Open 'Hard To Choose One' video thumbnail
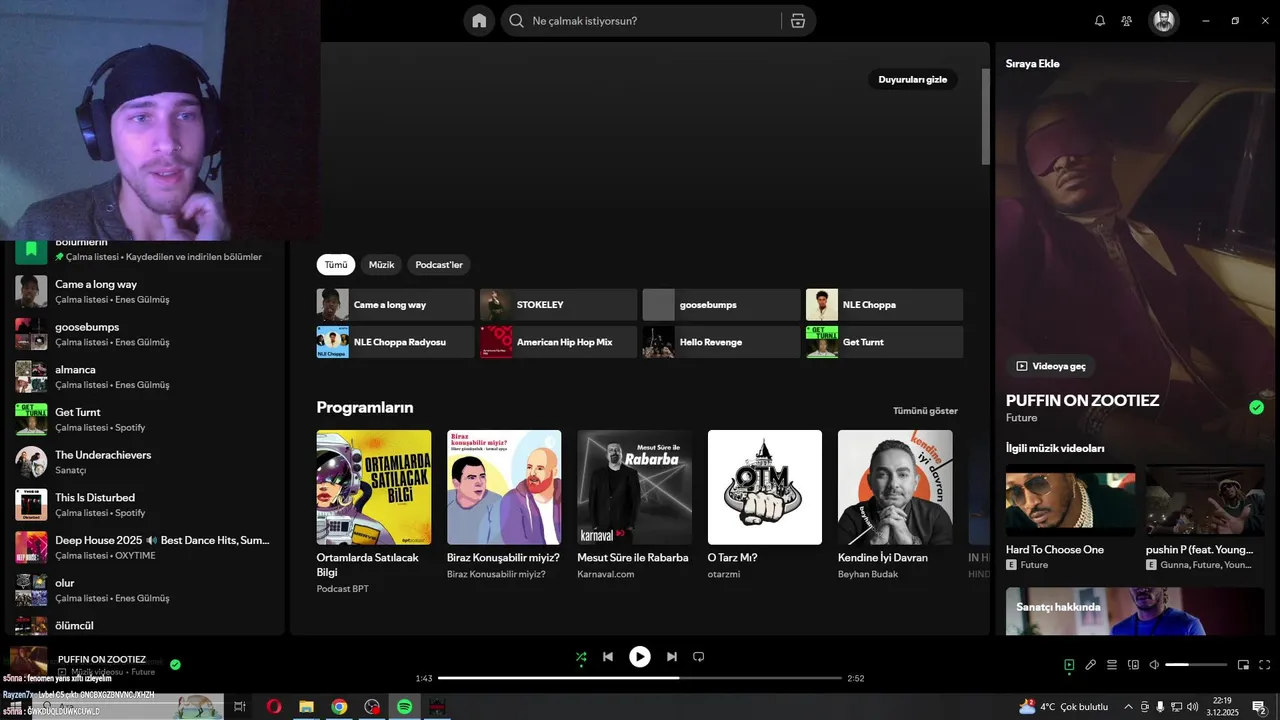Image resolution: width=1280 pixels, height=720 pixels. pos(1070,500)
